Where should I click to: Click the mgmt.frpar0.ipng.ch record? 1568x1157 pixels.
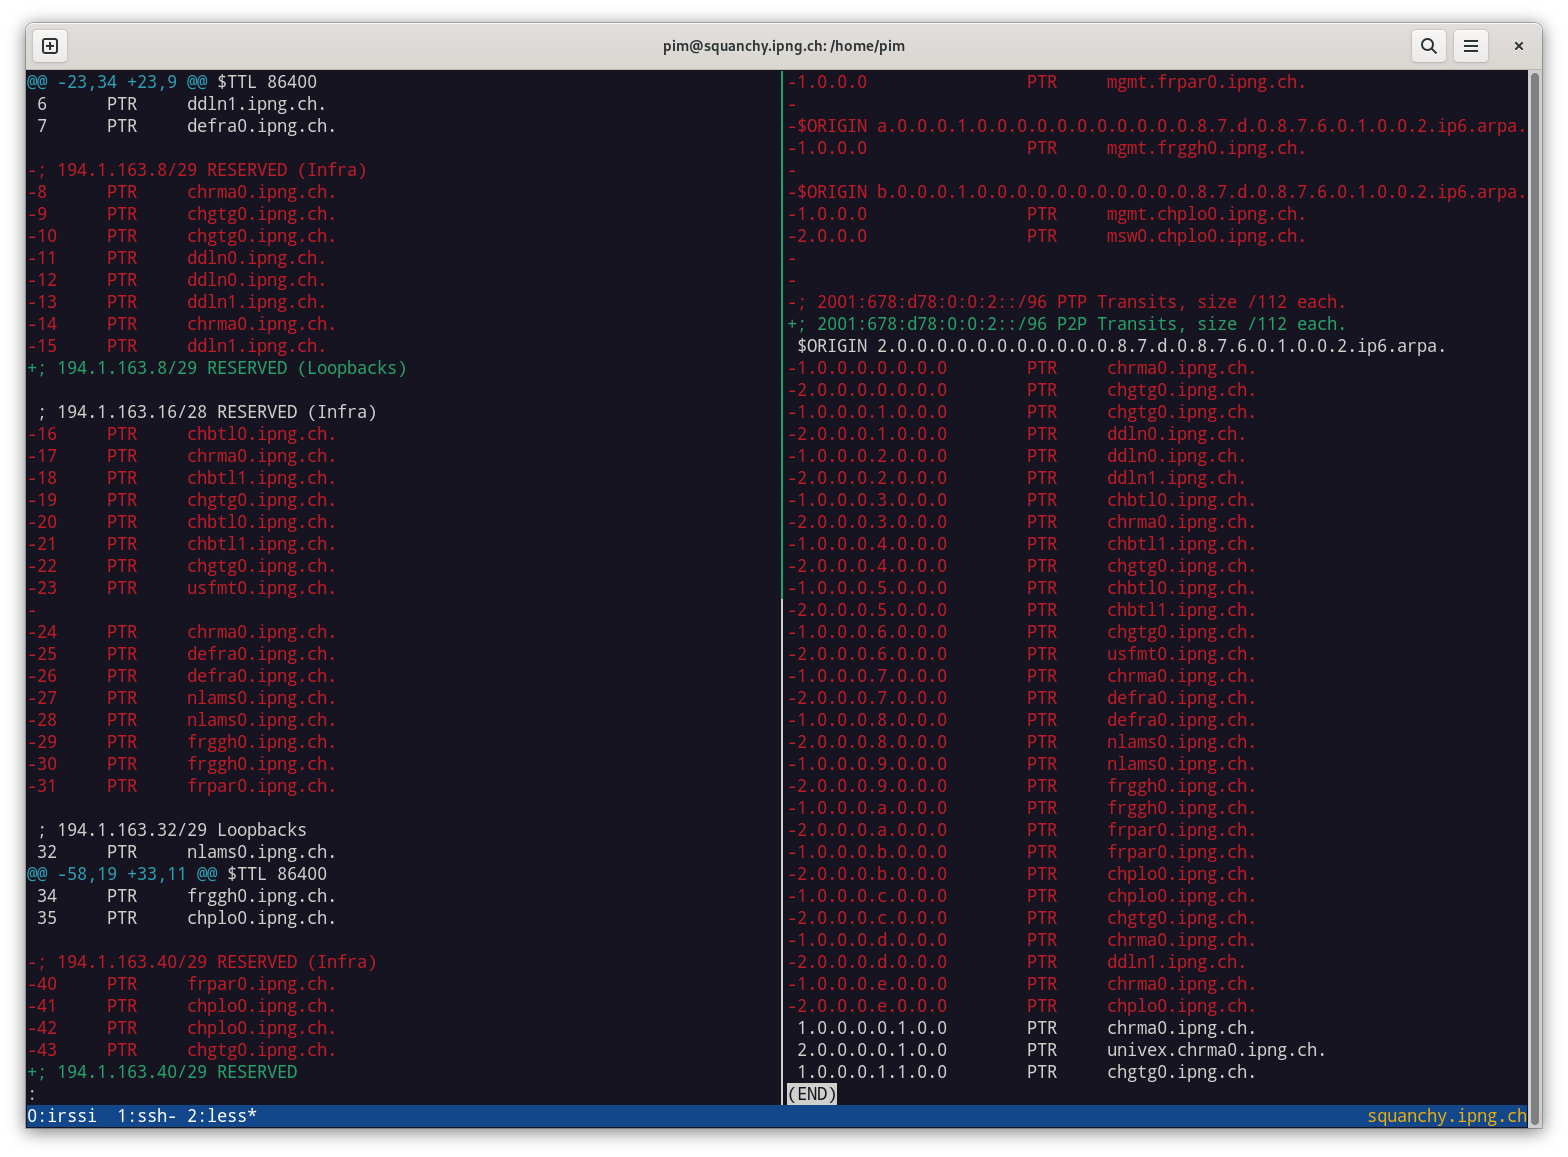pyautogui.click(x=1205, y=82)
